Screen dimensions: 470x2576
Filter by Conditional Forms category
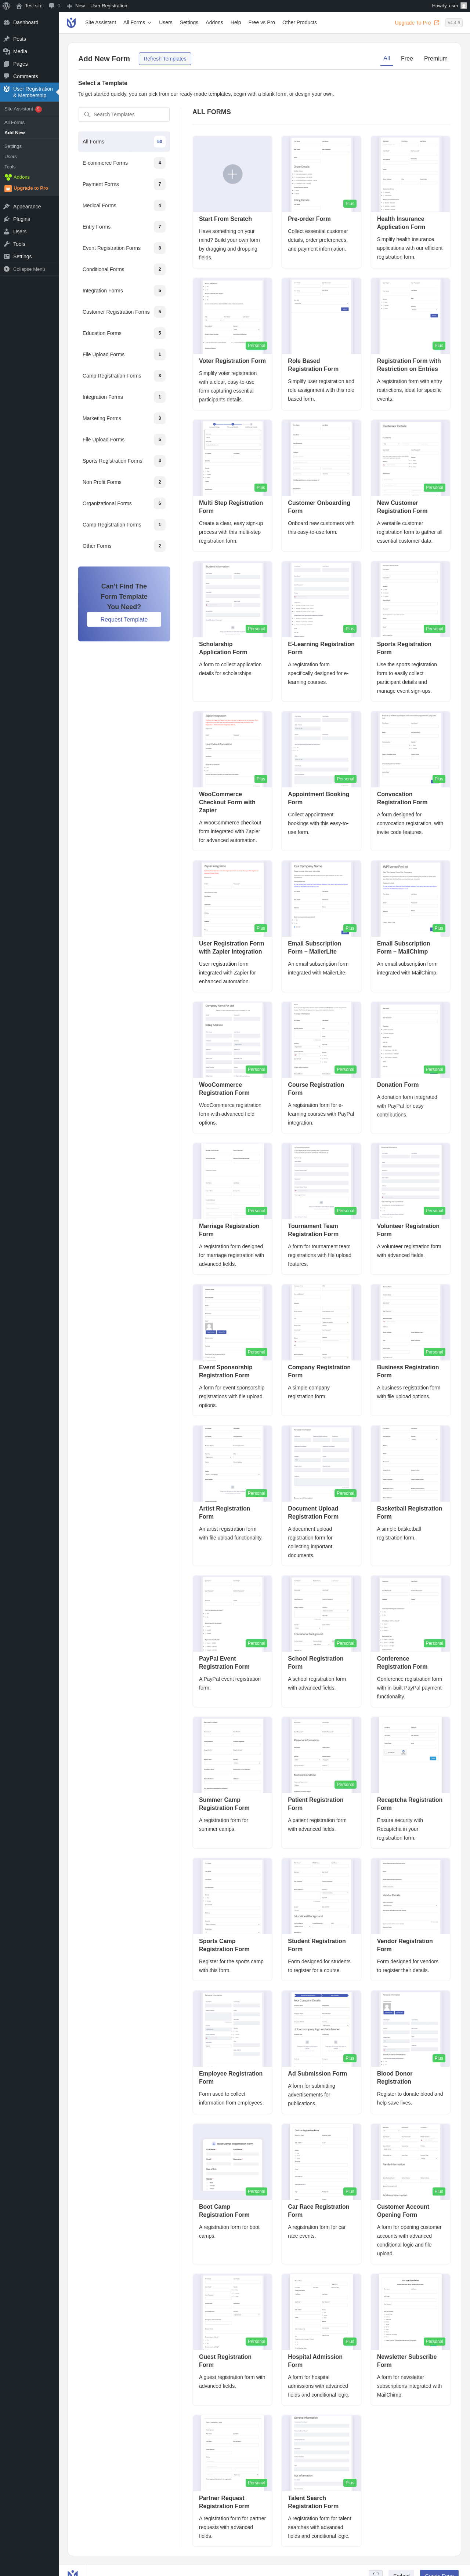[x=124, y=269]
